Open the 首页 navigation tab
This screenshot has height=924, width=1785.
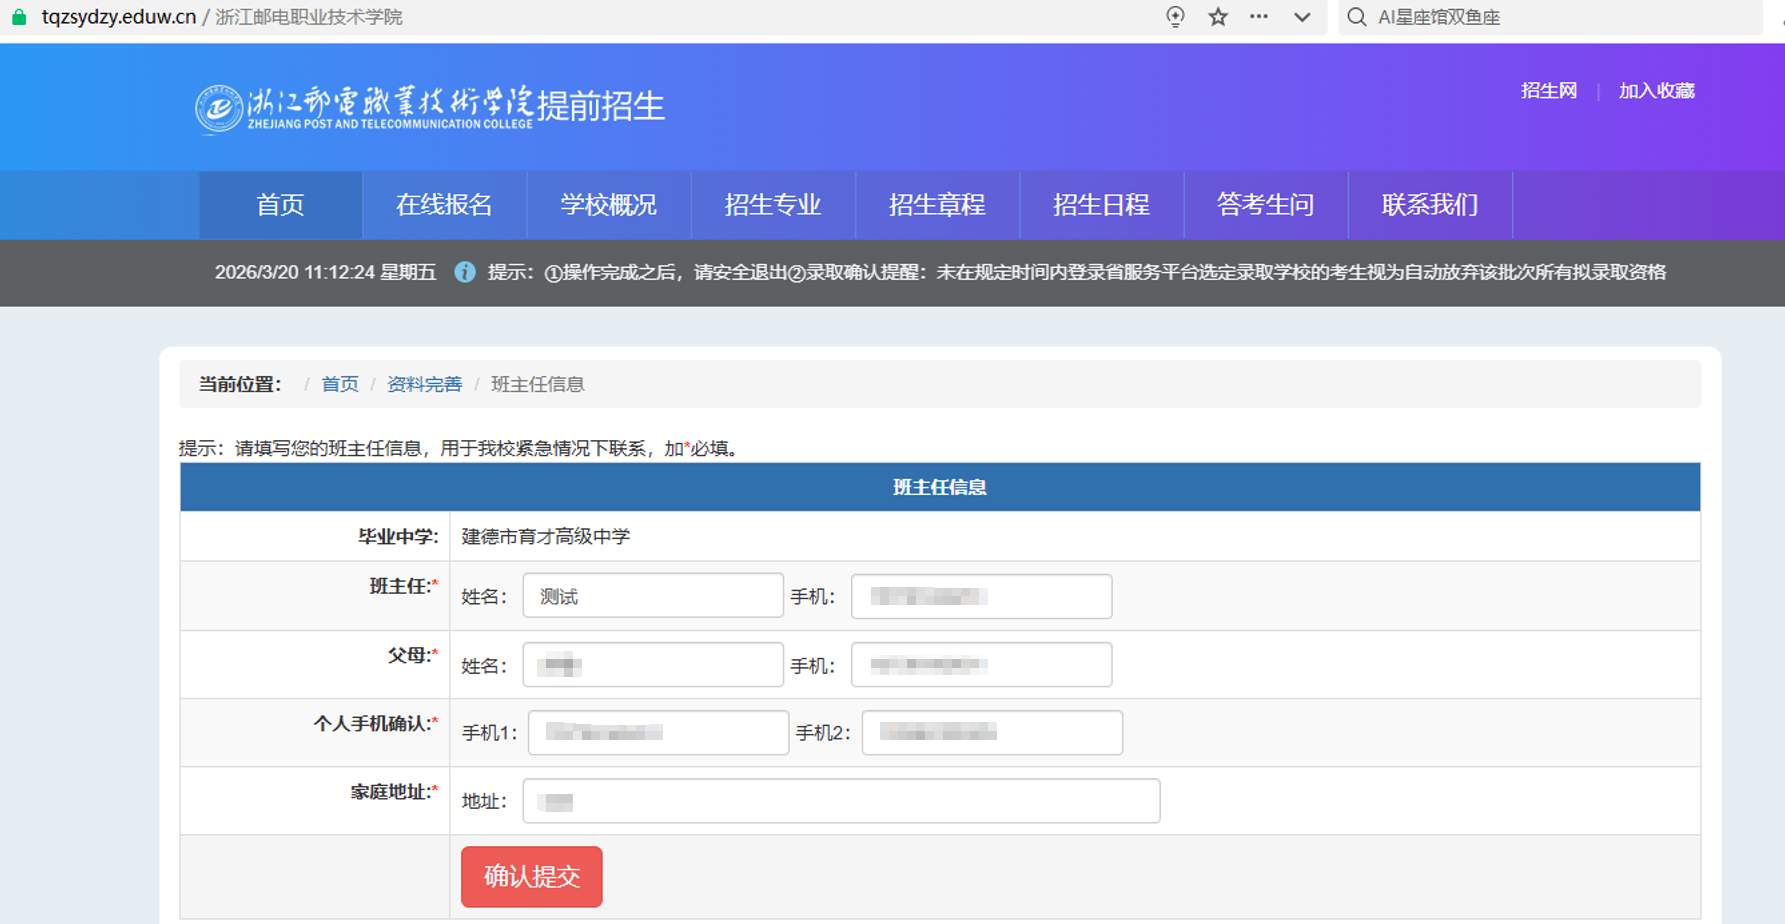[x=280, y=205]
